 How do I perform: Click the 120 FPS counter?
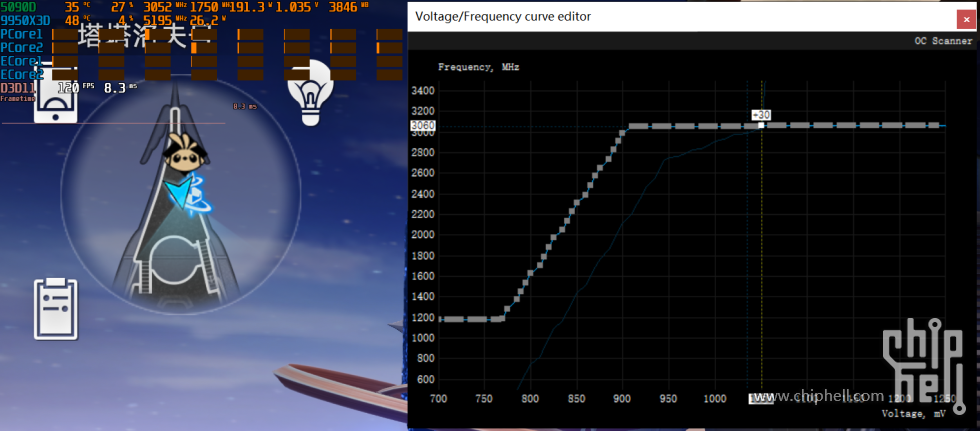tap(76, 87)
